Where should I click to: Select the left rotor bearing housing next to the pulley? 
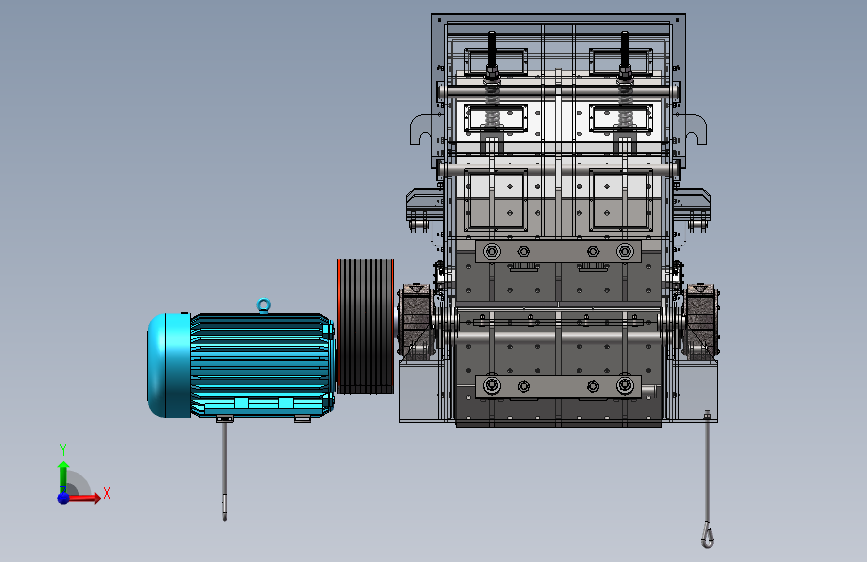(415, 321)
